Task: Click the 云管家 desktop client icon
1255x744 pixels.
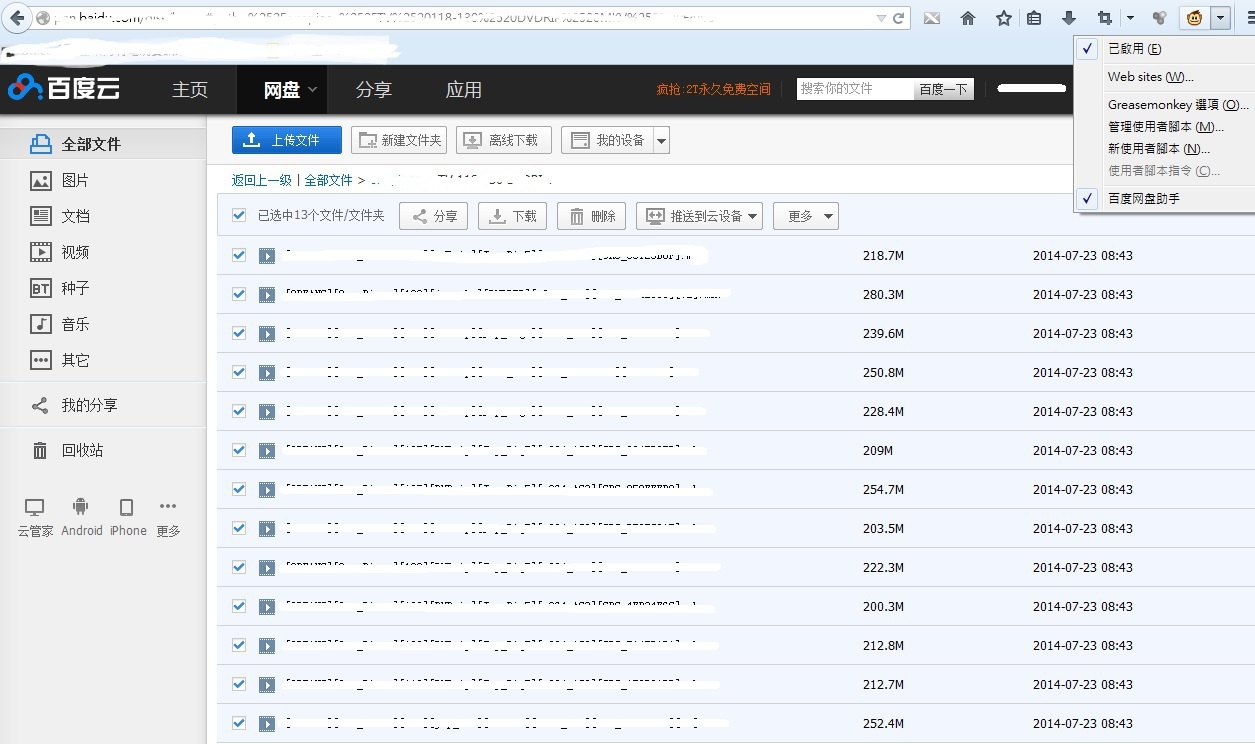Action: click(35, 508)
